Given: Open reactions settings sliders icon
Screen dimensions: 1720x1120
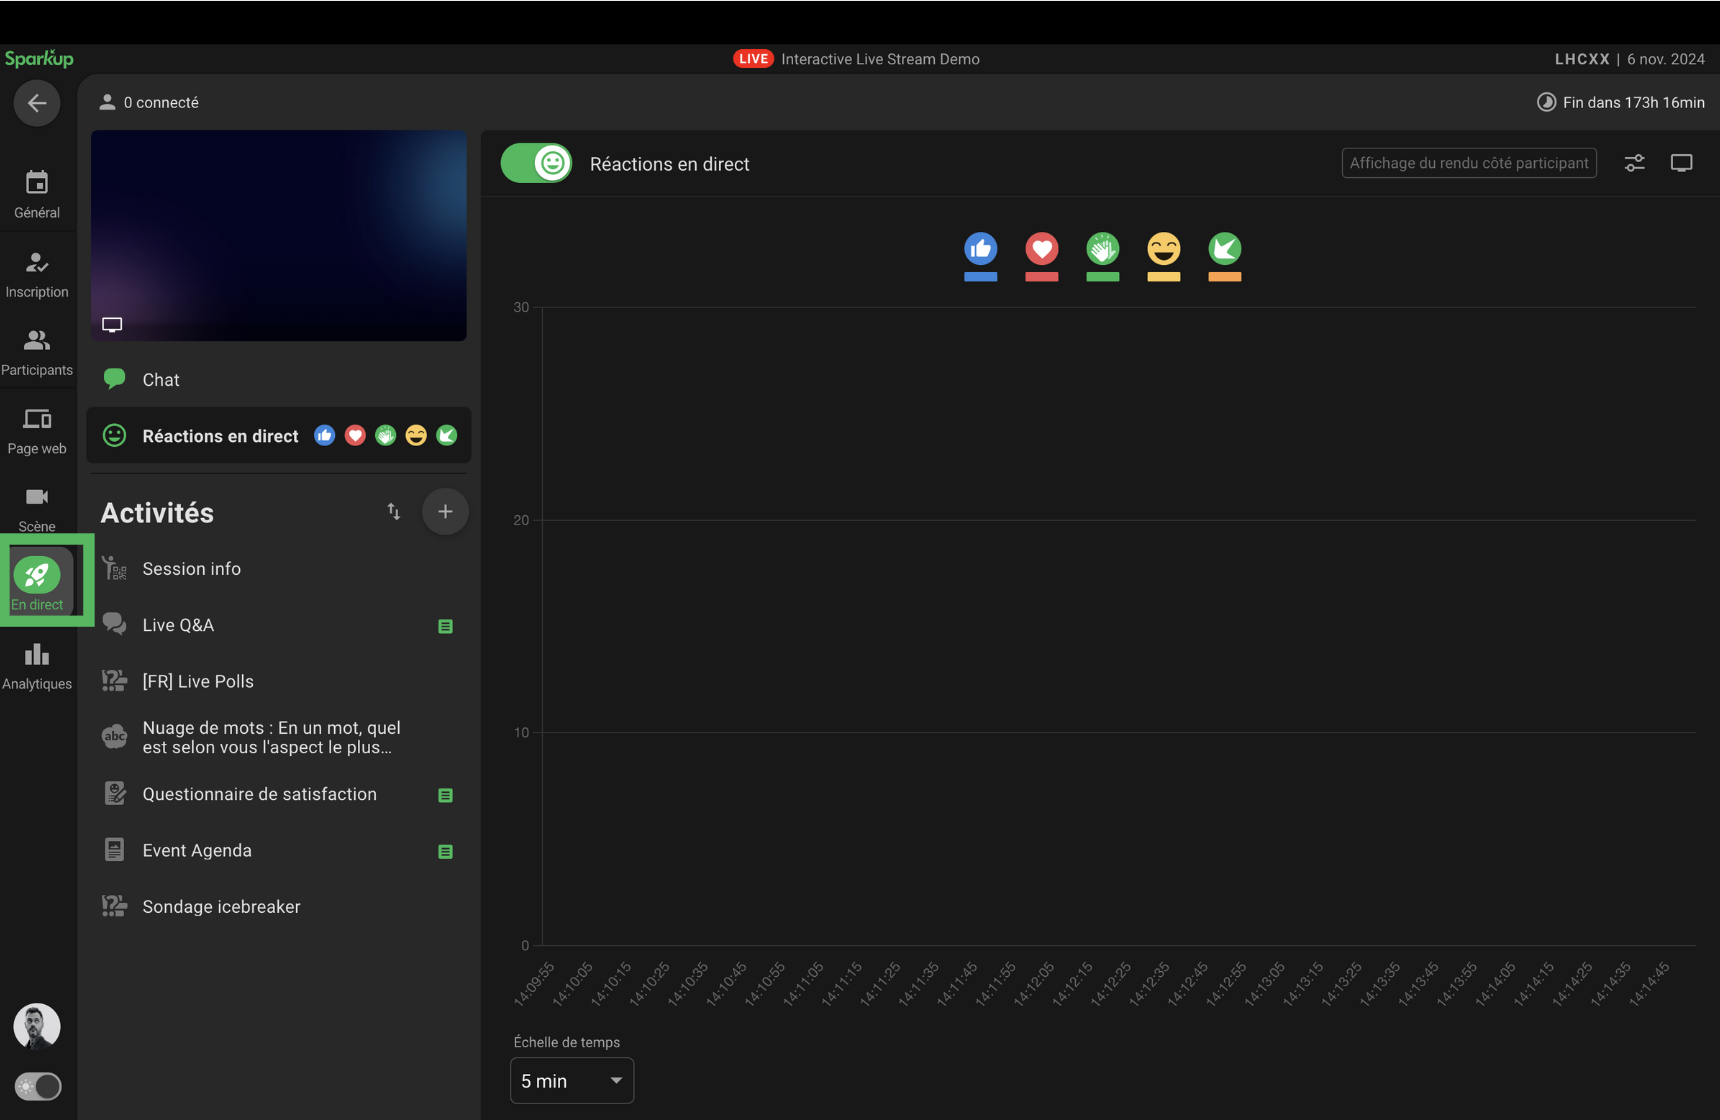Looking at the screenshot, I should click(x=1634, y=163).
